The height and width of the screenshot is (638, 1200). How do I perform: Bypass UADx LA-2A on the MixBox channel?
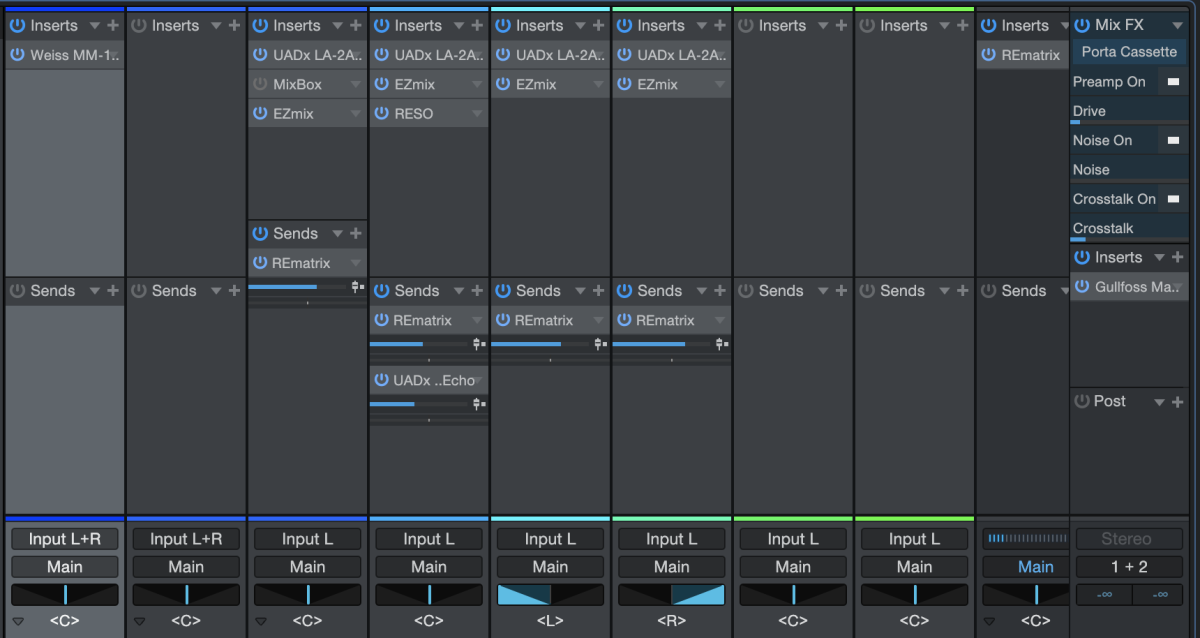[260, 55]
